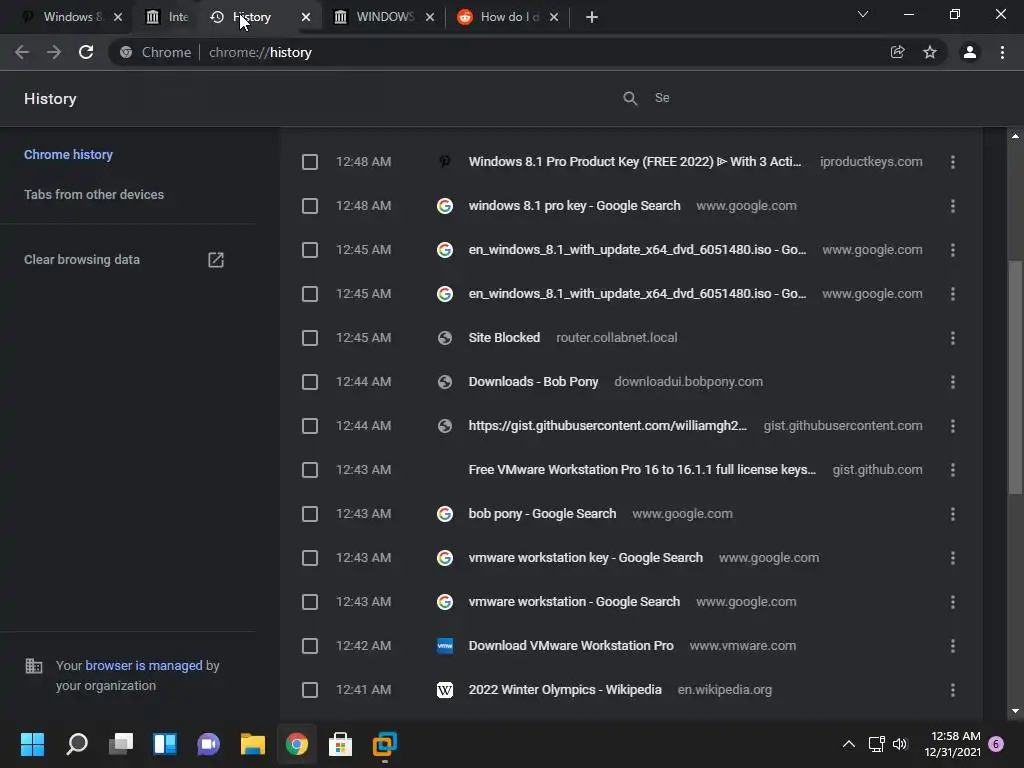The image size is (1024, 768).
Task: Open 2022 Winter Olympics - Wikipedia link
Action: (x=565, y=690)
